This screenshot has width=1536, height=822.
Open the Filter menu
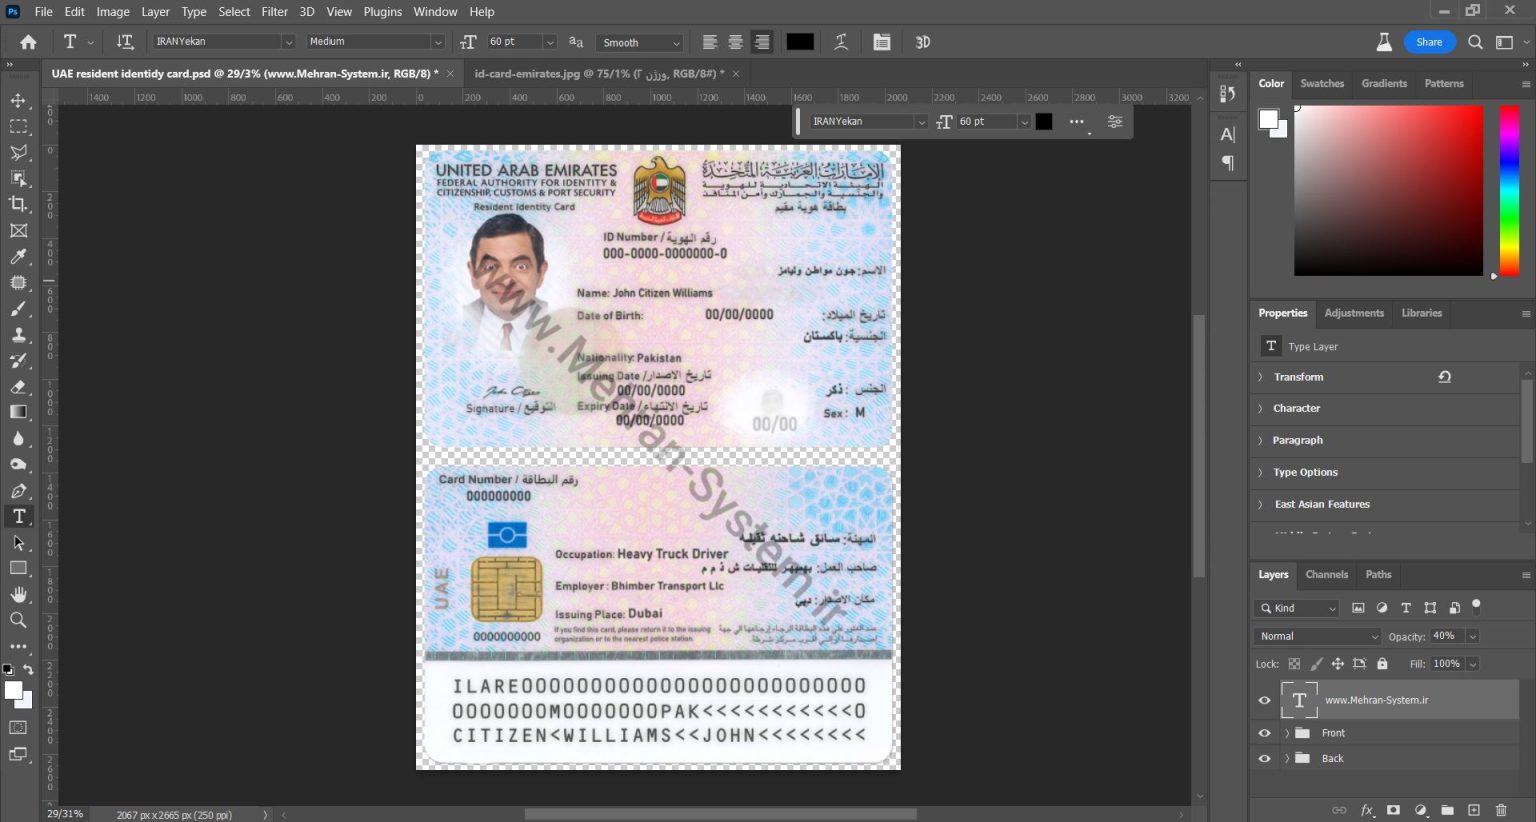[x=274, y=11]
